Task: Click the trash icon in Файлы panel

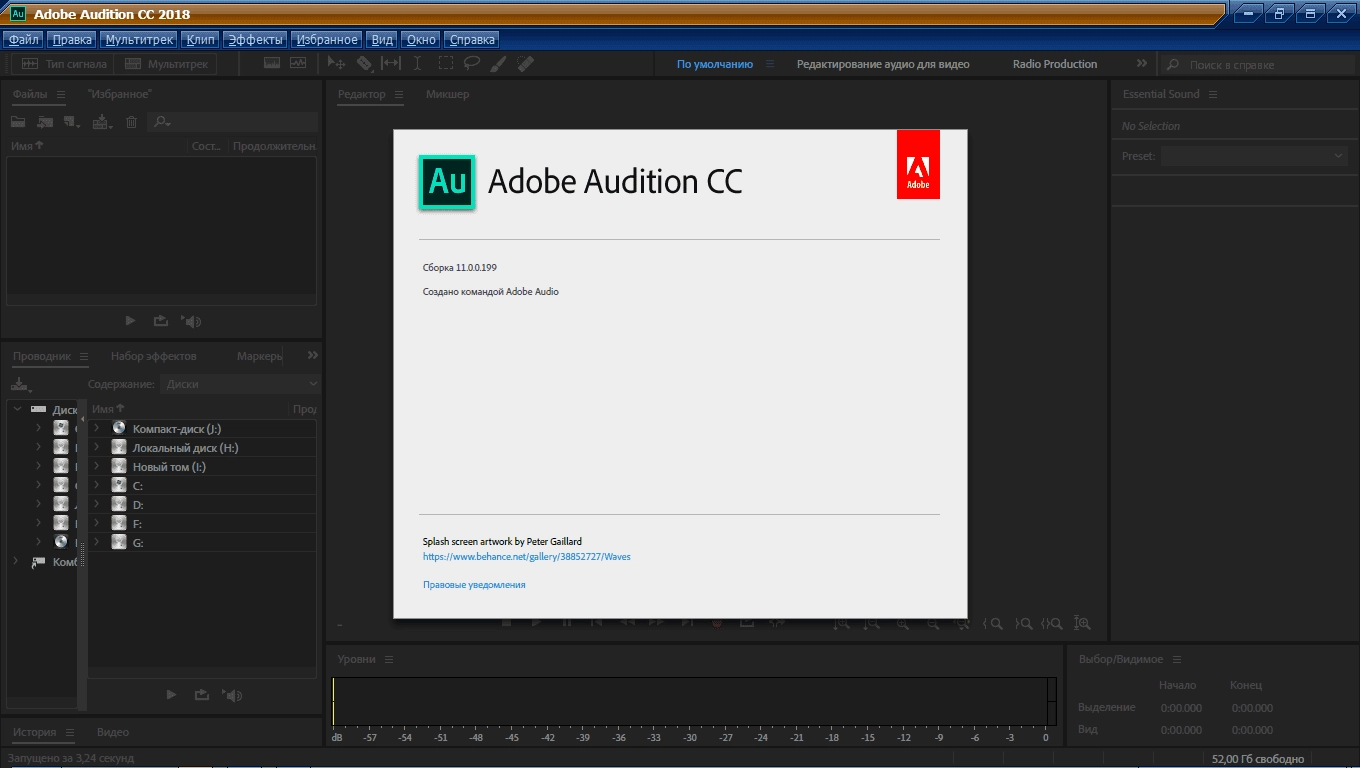Action: point(131,122)
